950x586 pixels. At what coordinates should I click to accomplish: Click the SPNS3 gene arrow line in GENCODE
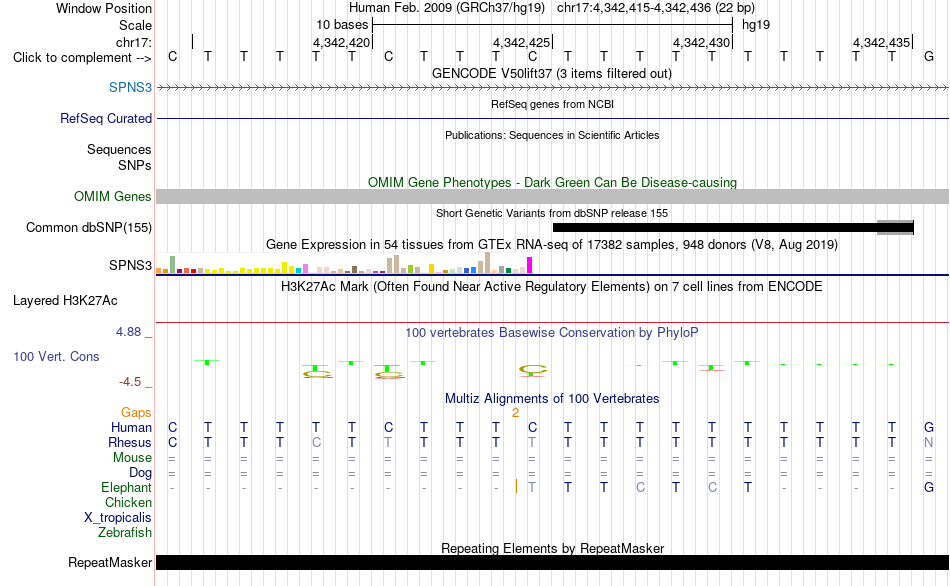(x=552, y=88)
